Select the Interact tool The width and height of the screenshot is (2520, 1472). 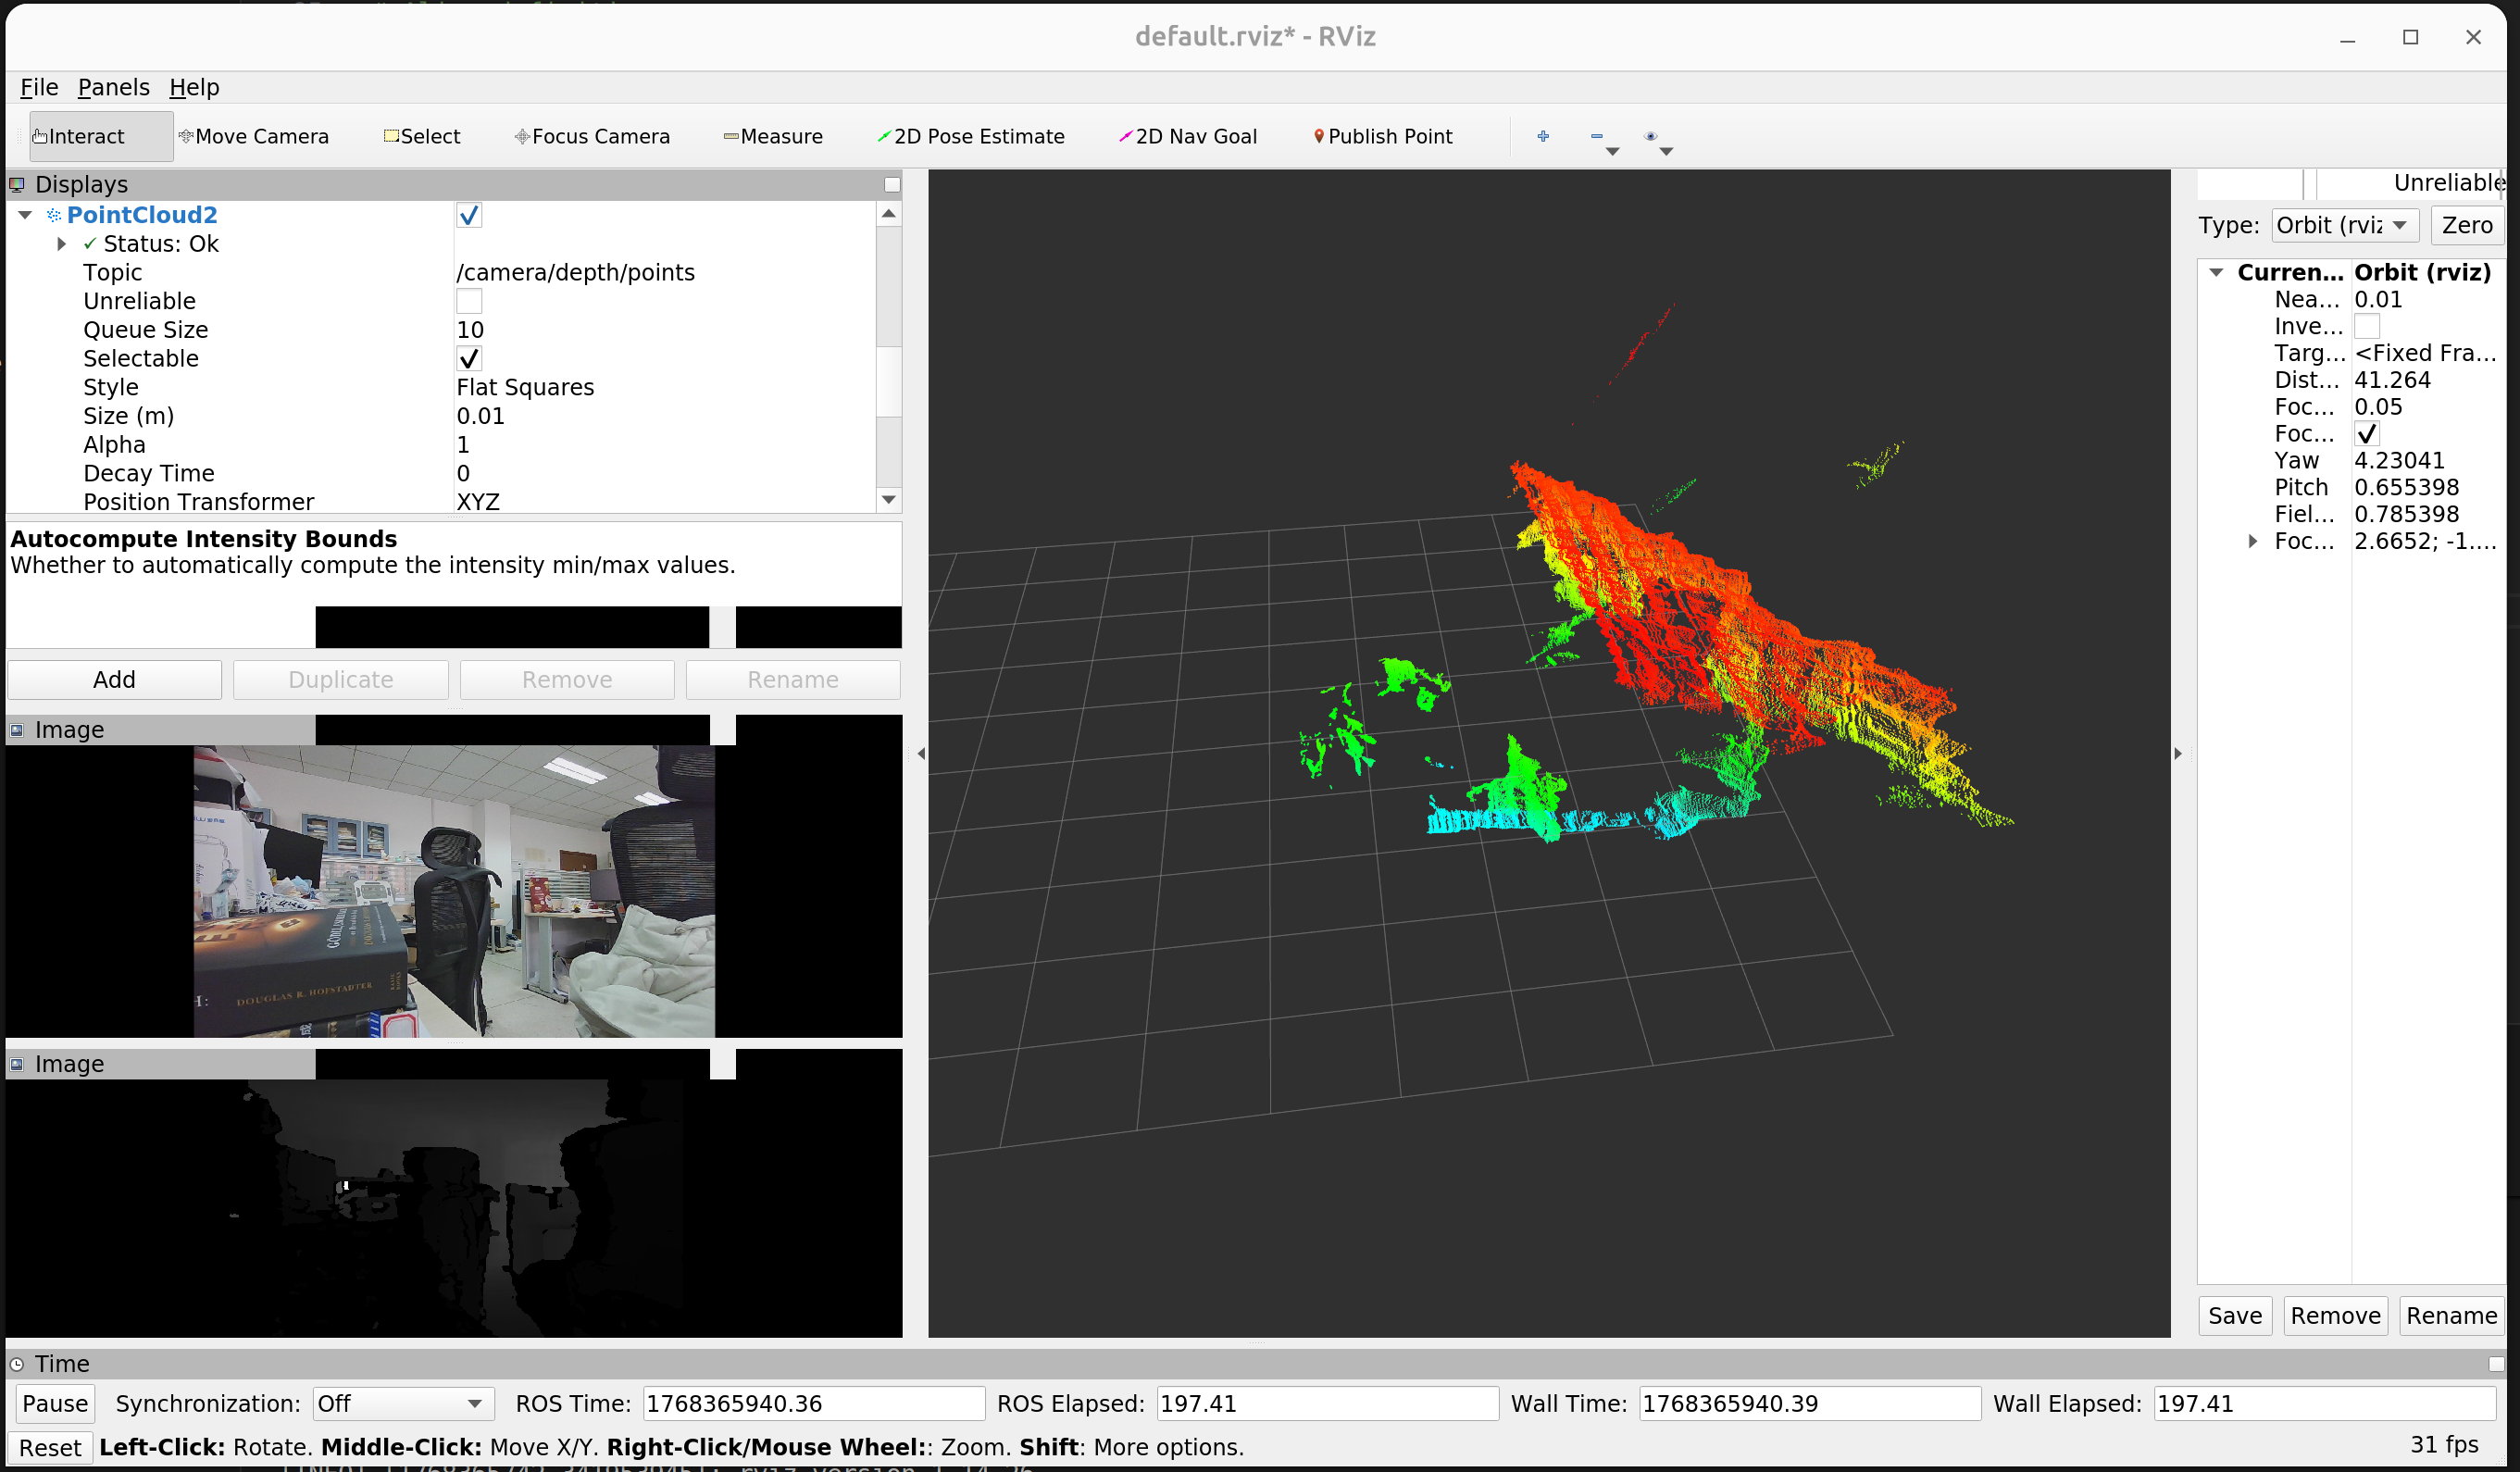pyautogui.click(x=79, y=136)
